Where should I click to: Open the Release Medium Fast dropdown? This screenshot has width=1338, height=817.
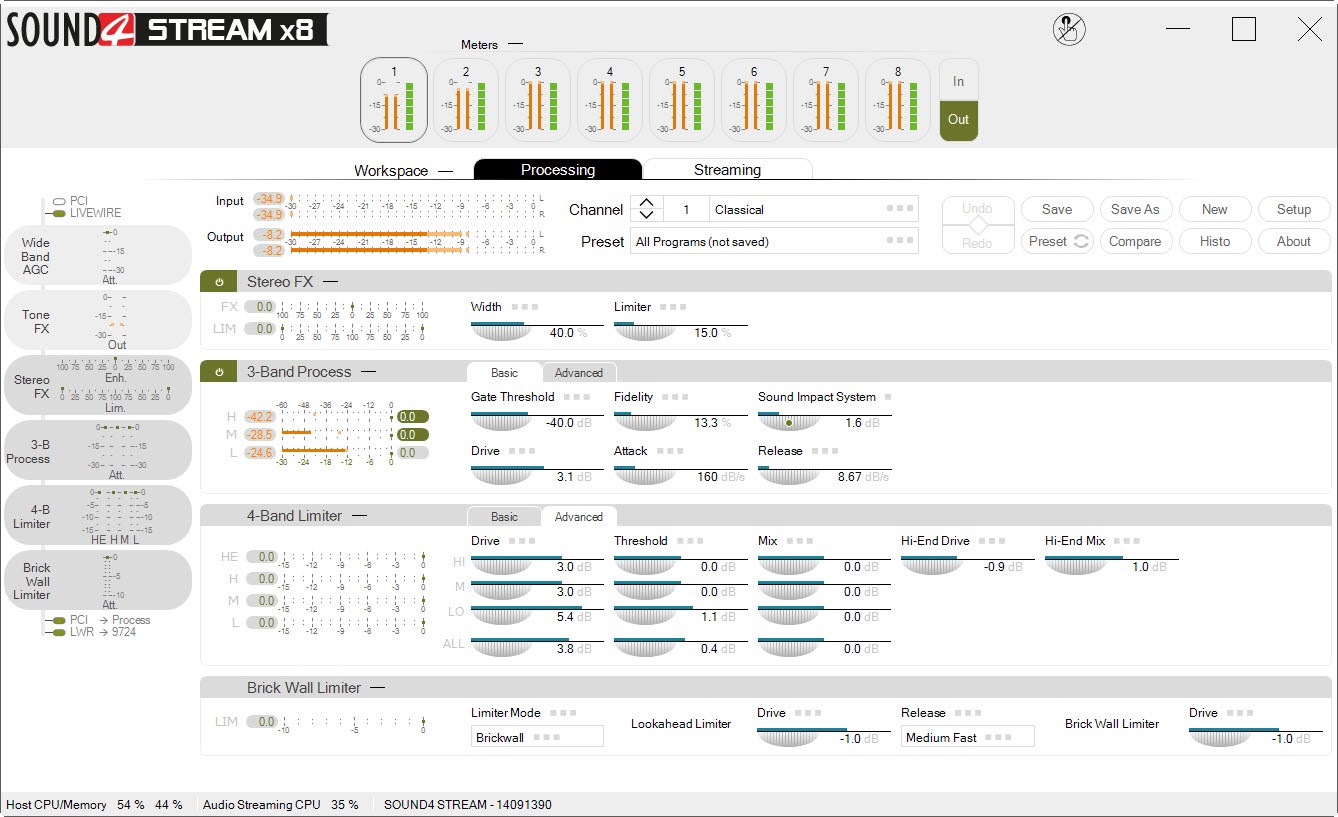(967, 737)
